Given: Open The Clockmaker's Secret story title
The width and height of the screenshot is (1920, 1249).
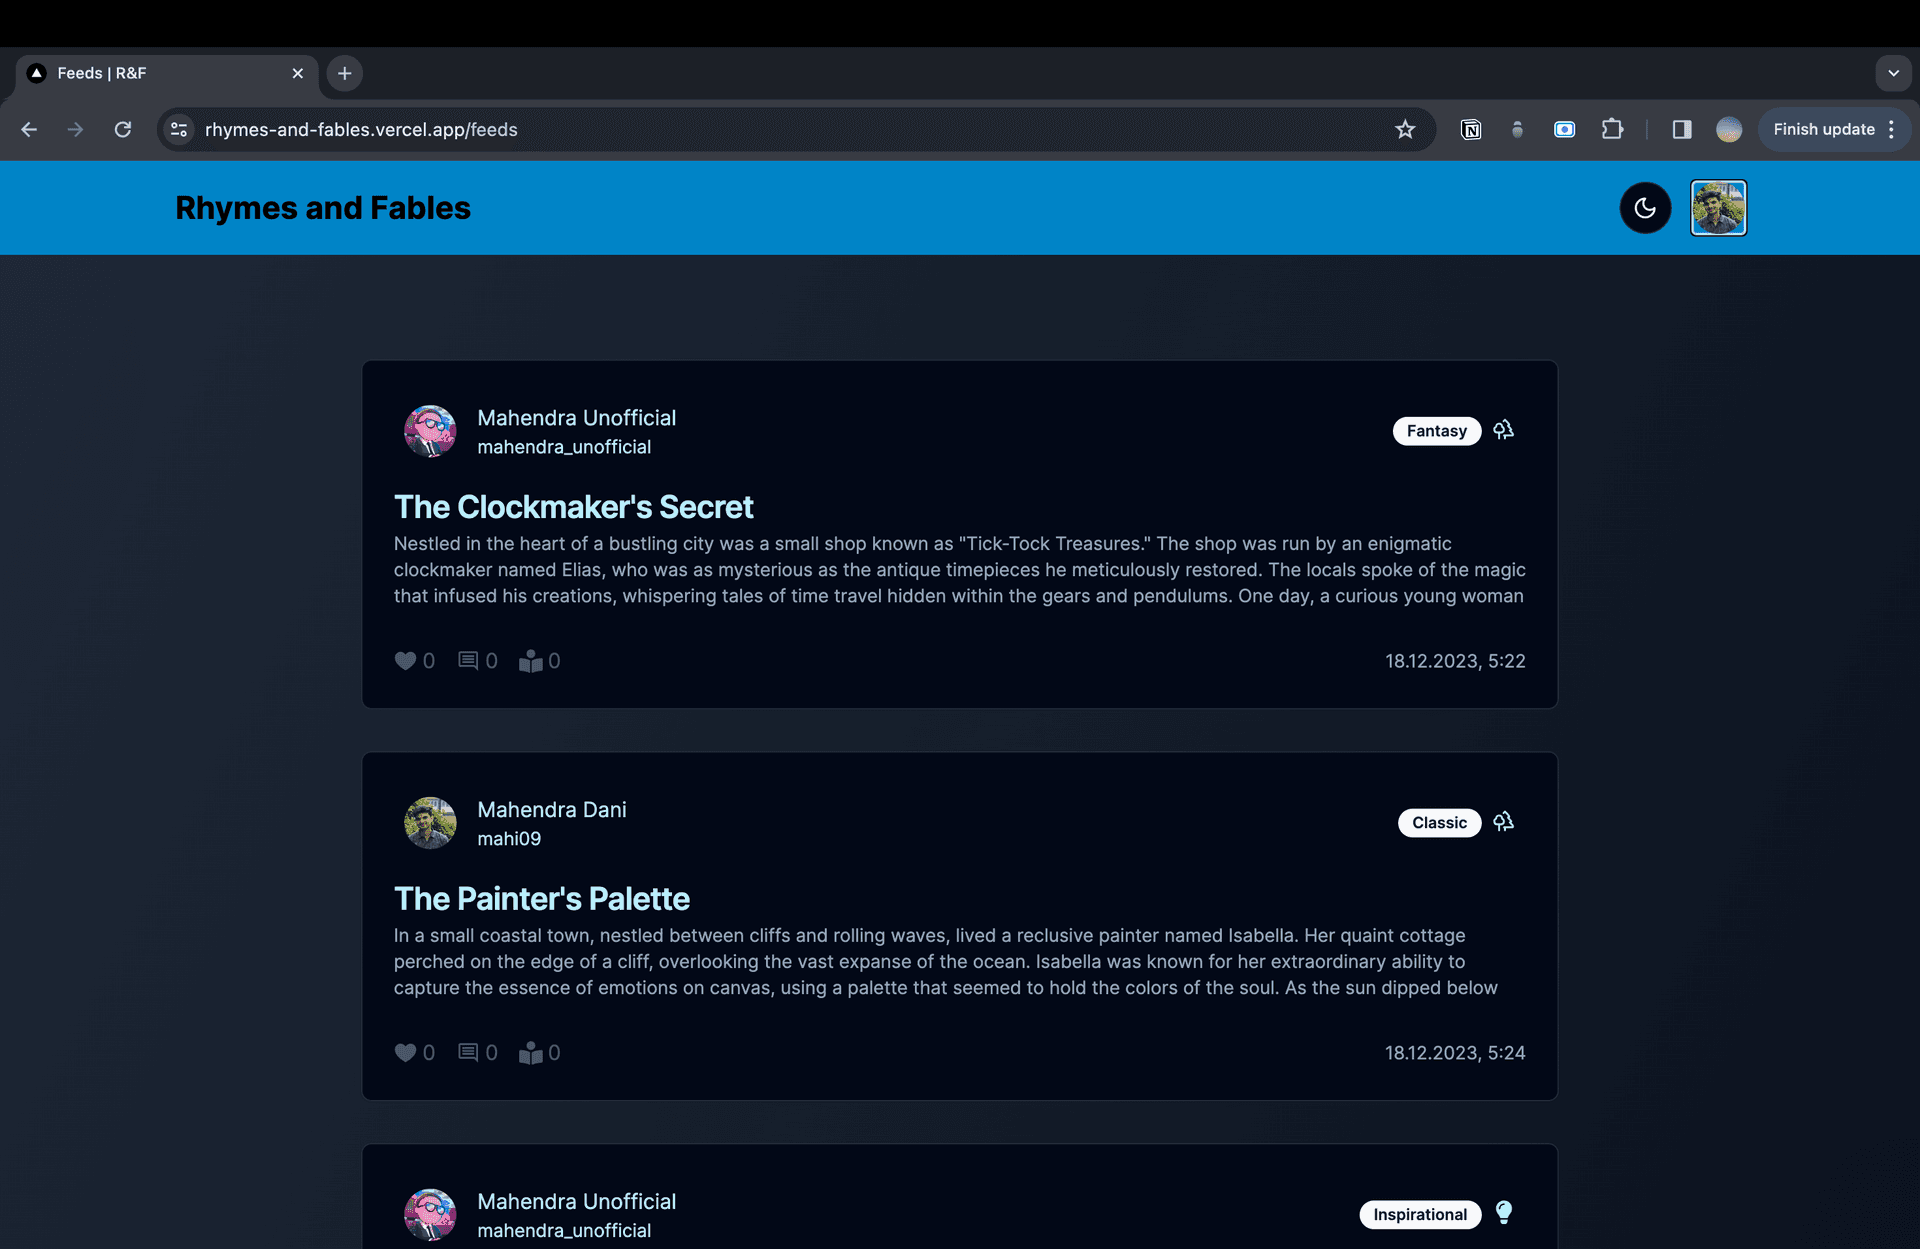Looking at the screenshot, I should coord(573,507).
